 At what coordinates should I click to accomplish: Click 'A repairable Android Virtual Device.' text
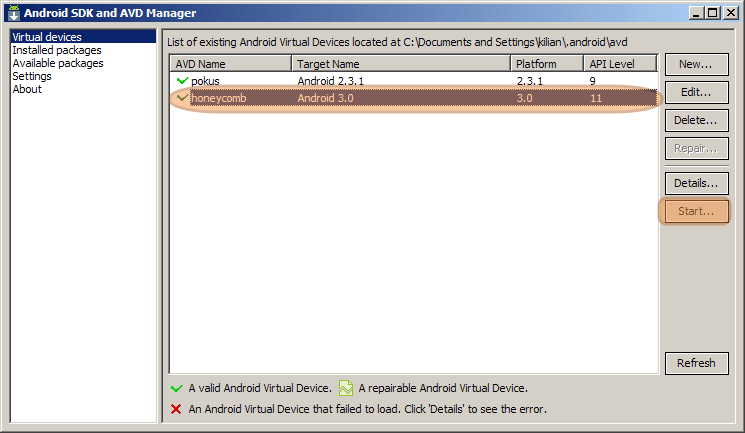pos(443,388)
